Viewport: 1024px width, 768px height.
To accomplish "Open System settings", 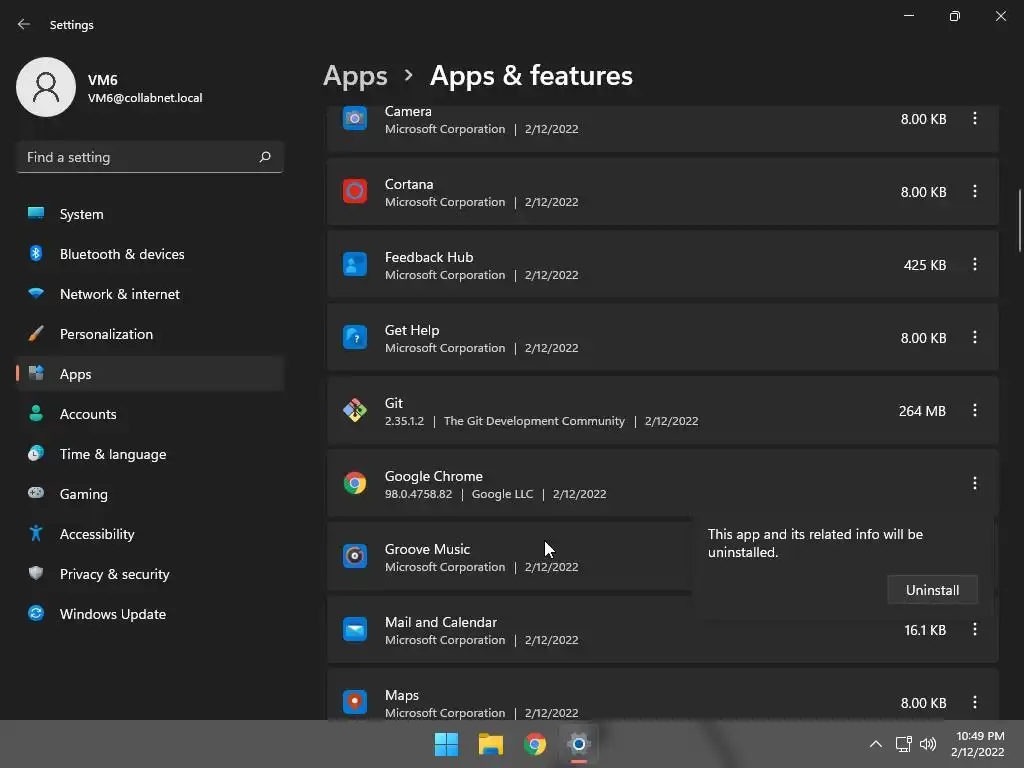I will point(150,214).
